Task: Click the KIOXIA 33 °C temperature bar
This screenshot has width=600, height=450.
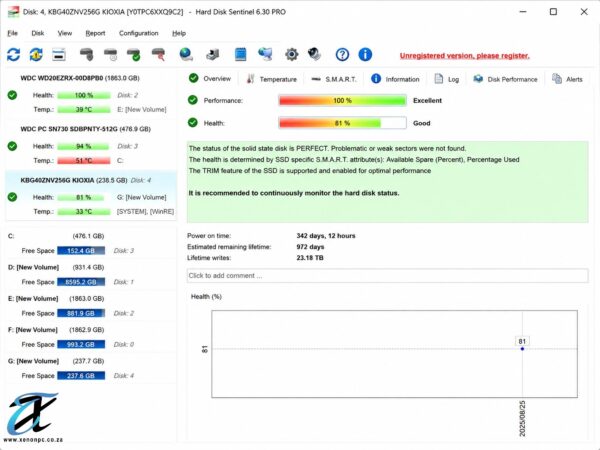Action: 84,212
